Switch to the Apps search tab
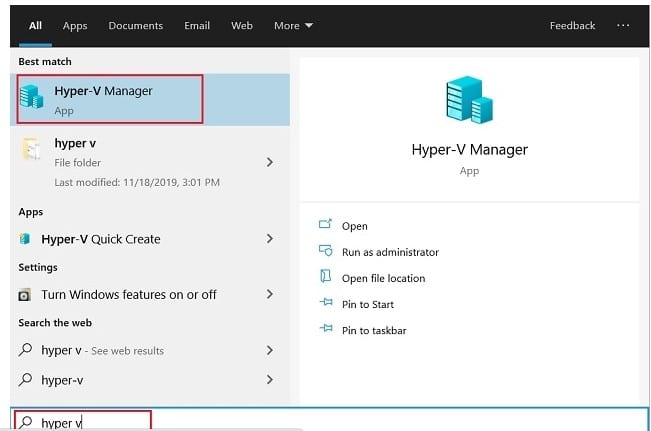The image size is (651, 431). click(75, 26)
